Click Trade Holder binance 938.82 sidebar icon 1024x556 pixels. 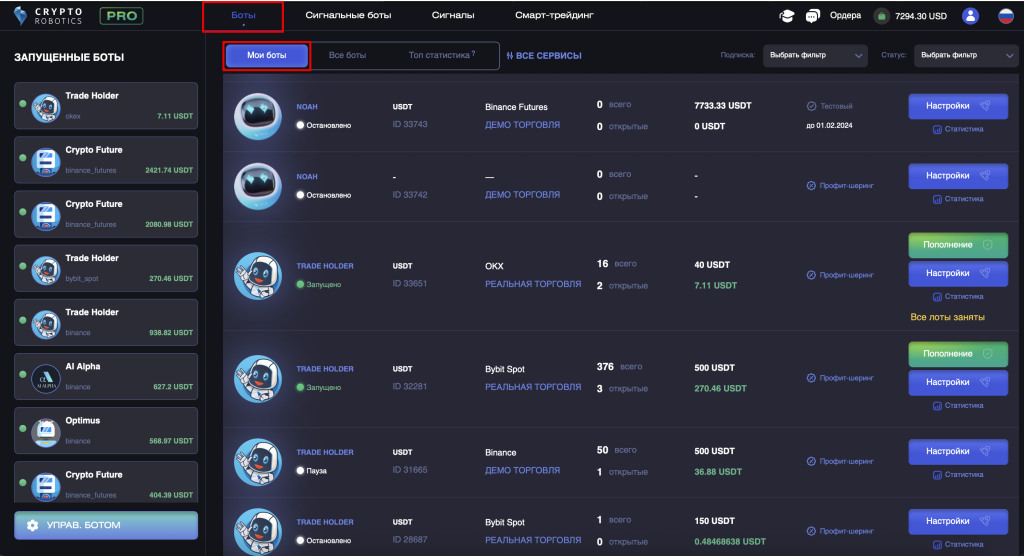click(x=46, y=325)
